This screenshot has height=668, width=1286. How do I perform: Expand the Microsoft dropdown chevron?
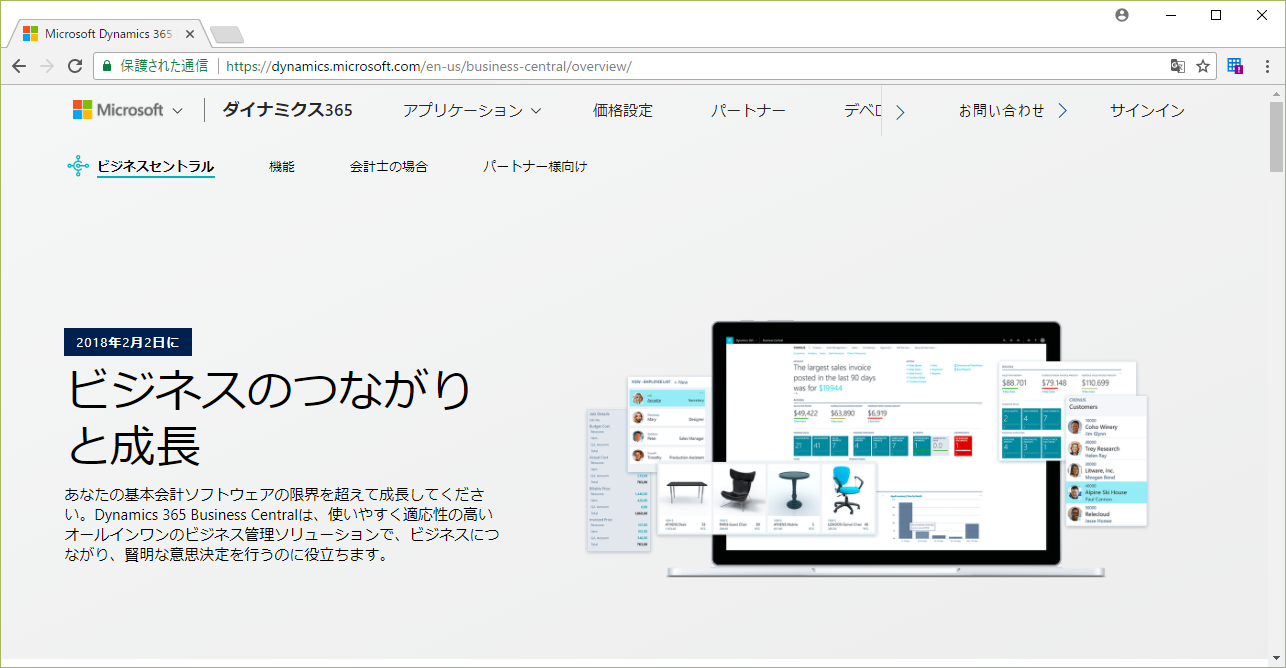coord(177,111)
